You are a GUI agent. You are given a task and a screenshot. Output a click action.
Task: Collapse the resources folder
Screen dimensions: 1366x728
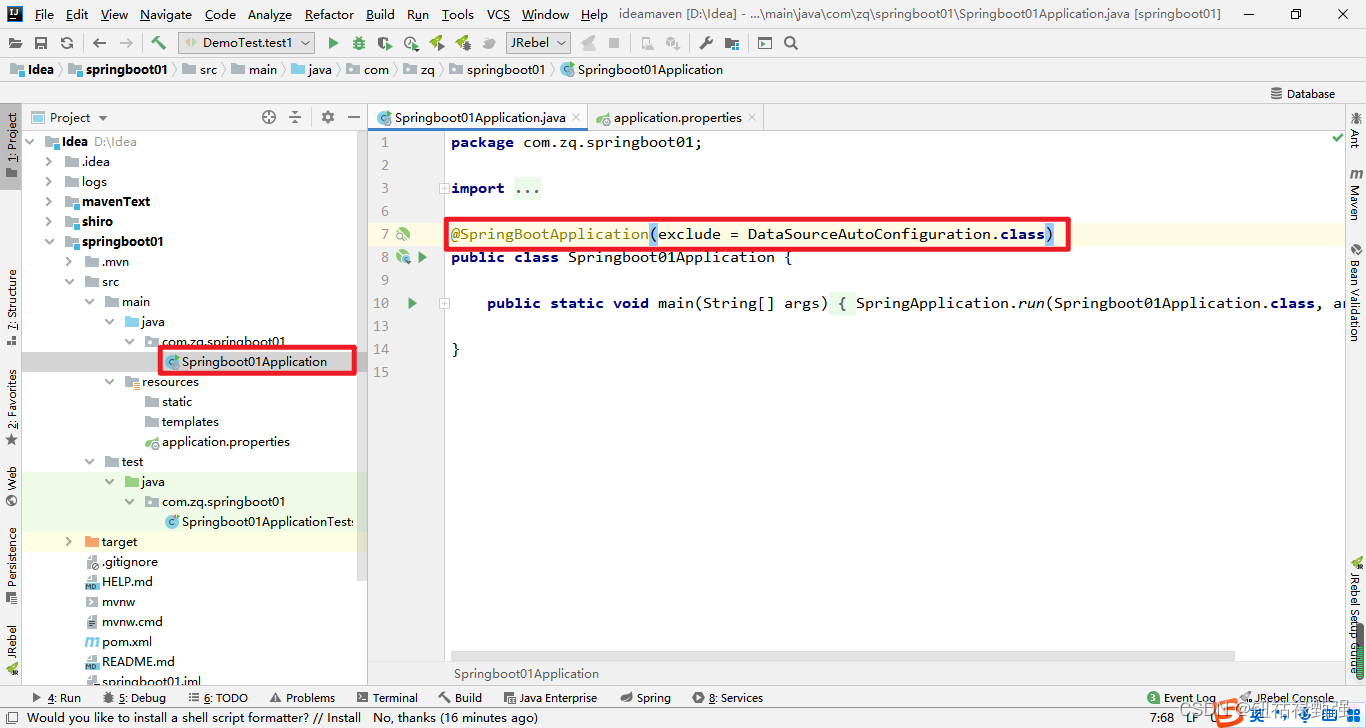pos(109,382)
